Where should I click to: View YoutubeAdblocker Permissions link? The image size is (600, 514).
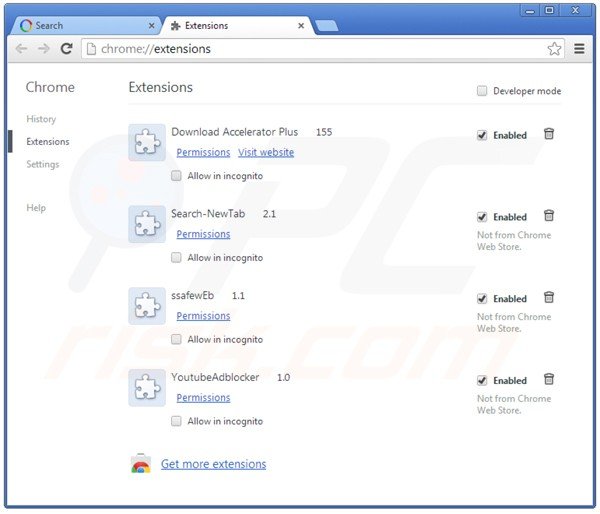(x=203, y=398)
